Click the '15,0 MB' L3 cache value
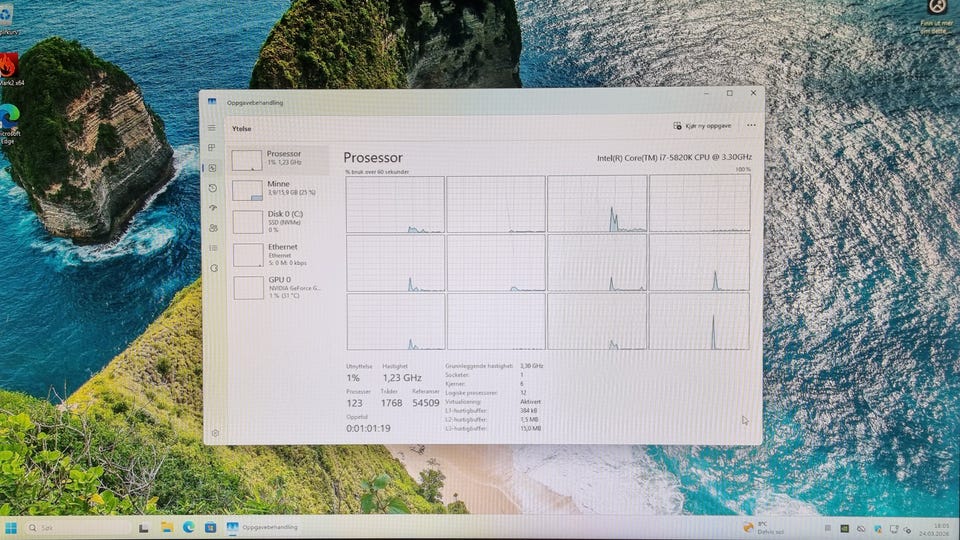 [x=530, y=429]
